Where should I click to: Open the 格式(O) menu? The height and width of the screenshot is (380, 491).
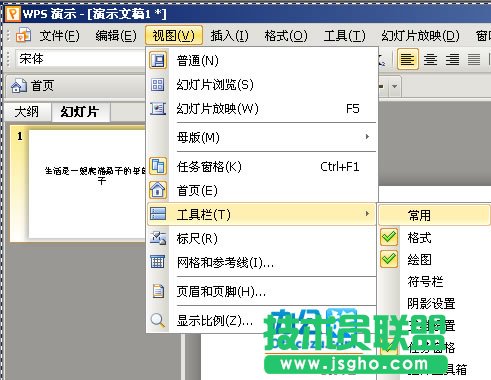pos(286,36)
